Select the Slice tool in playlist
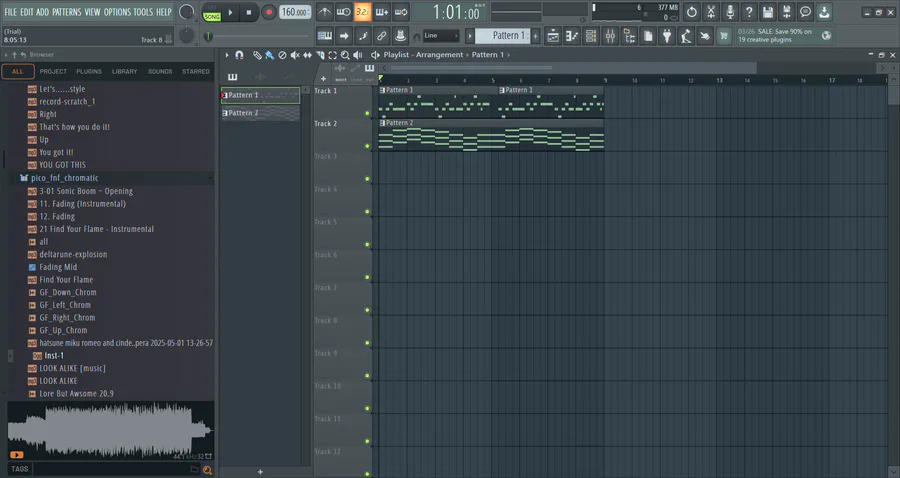The height and width of the screenshot is (478, 900). coord(320,55)
